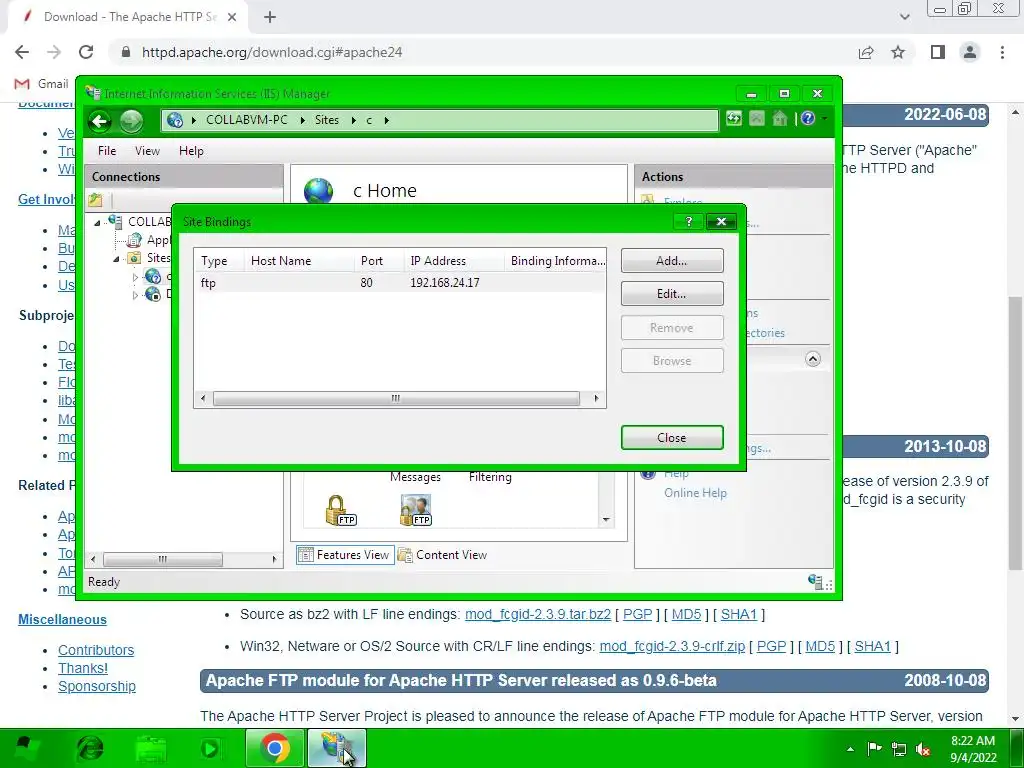Click the IP Address column header
1024x768 pixels.
(453, 261)
